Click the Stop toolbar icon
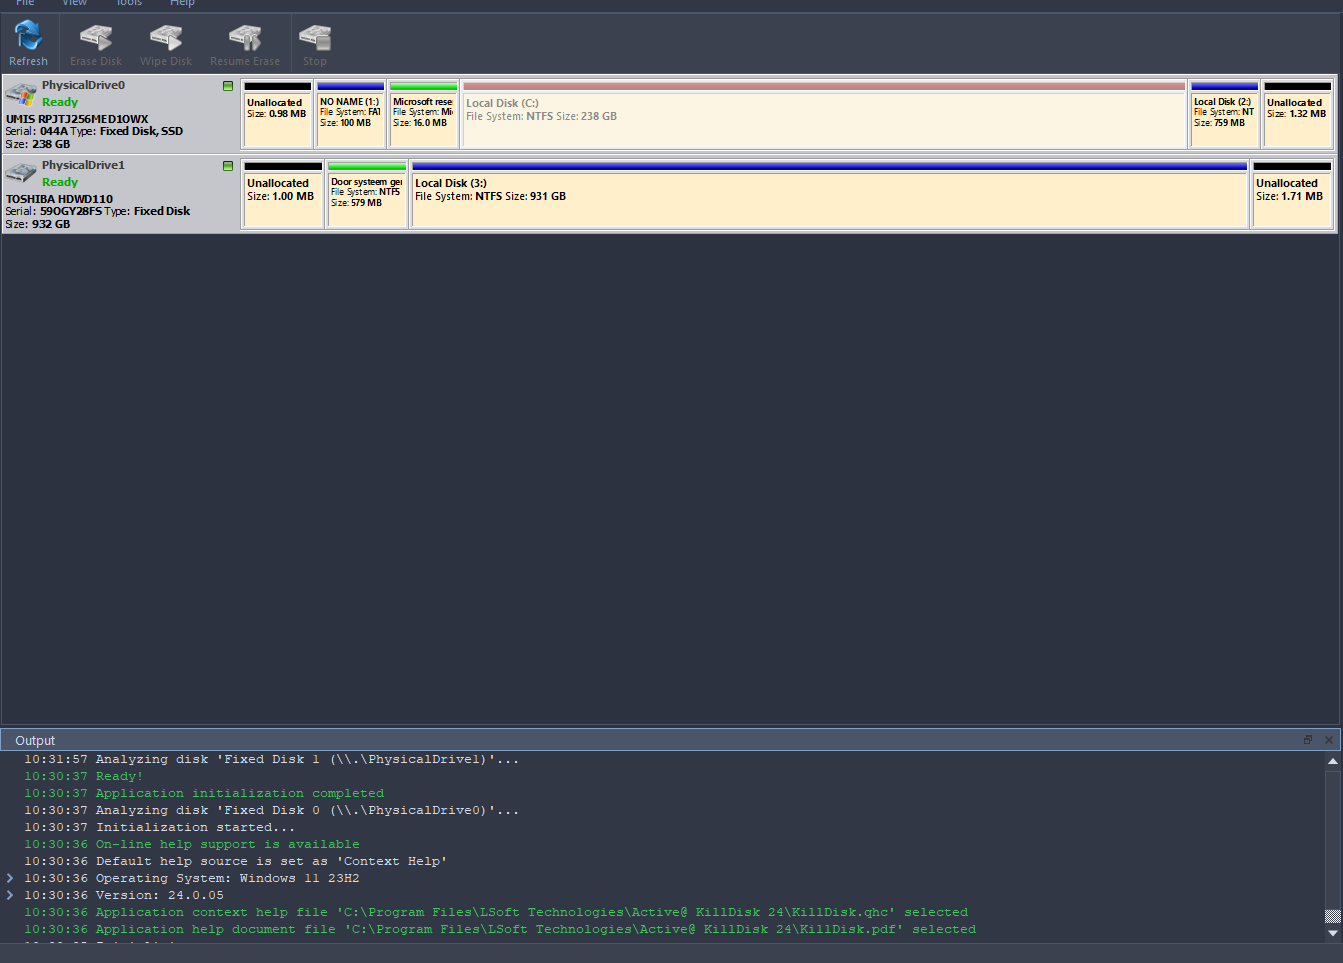The height and width of the screenshot is (963, 1343). point(315,44)
